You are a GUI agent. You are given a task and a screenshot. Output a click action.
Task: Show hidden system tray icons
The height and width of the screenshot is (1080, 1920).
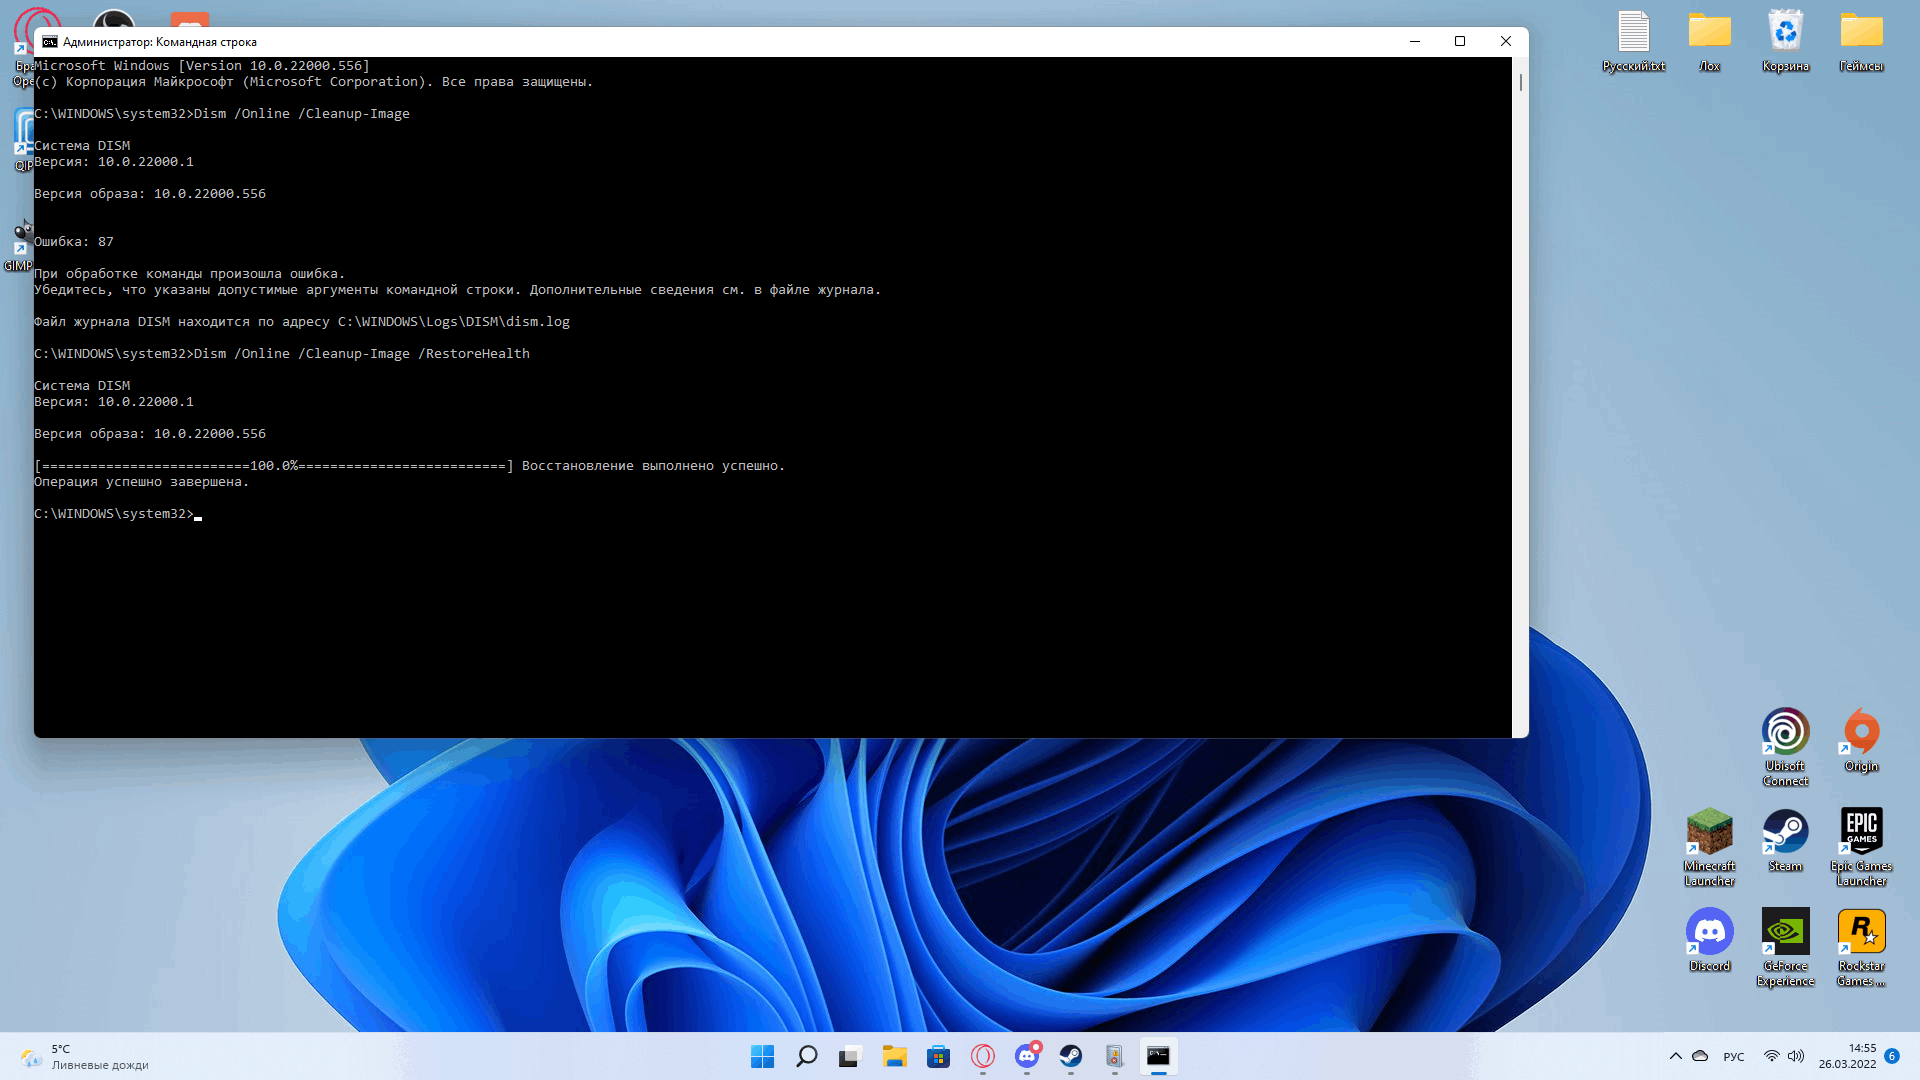click(1676, 1056)
